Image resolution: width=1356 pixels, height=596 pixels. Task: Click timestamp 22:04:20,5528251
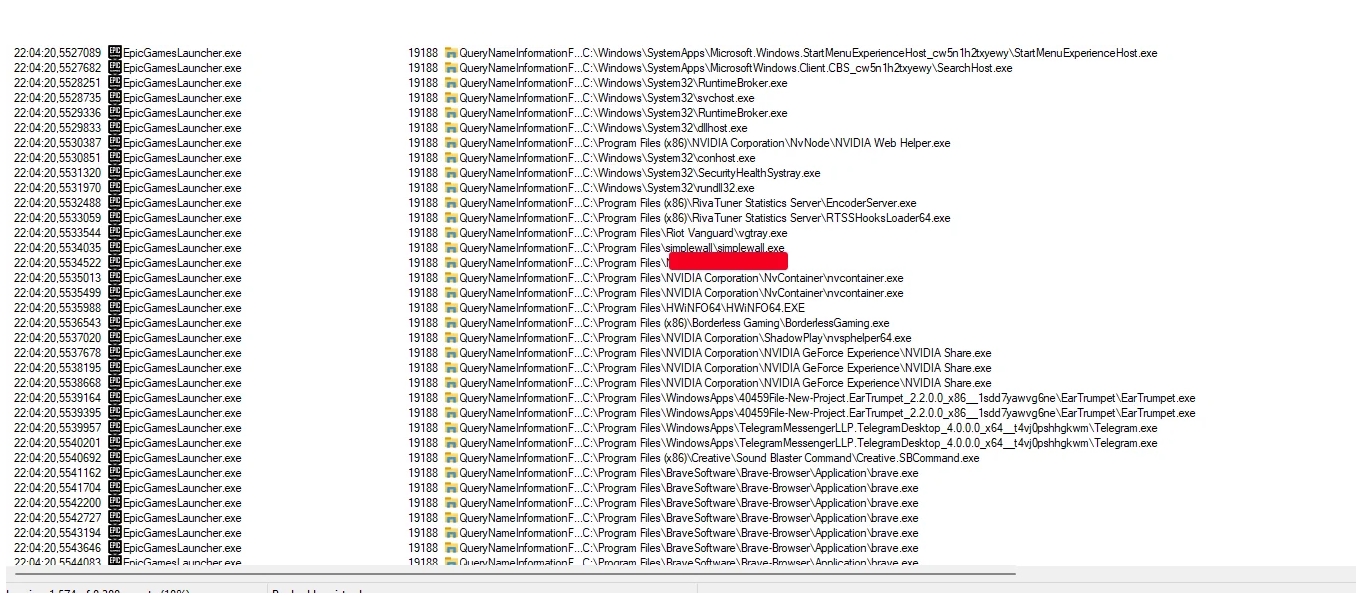click(x=57, y=83)
